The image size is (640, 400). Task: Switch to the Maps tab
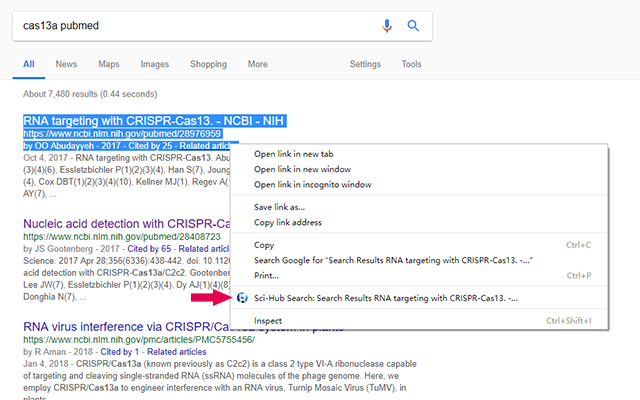(x=109, y=65)
